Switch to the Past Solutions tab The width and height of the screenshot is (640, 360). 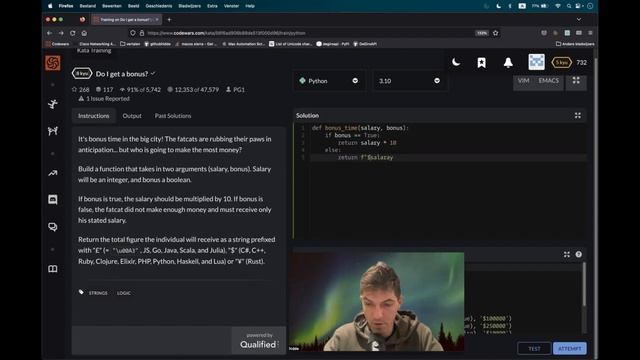(173, 116)
